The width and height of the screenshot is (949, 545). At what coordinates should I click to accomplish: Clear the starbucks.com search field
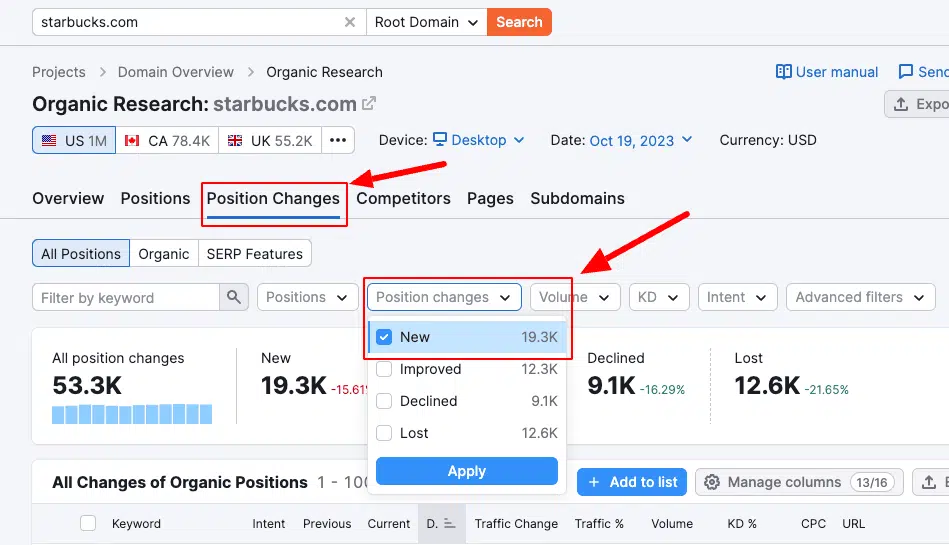pyautogui.click(x=349, y=22)
